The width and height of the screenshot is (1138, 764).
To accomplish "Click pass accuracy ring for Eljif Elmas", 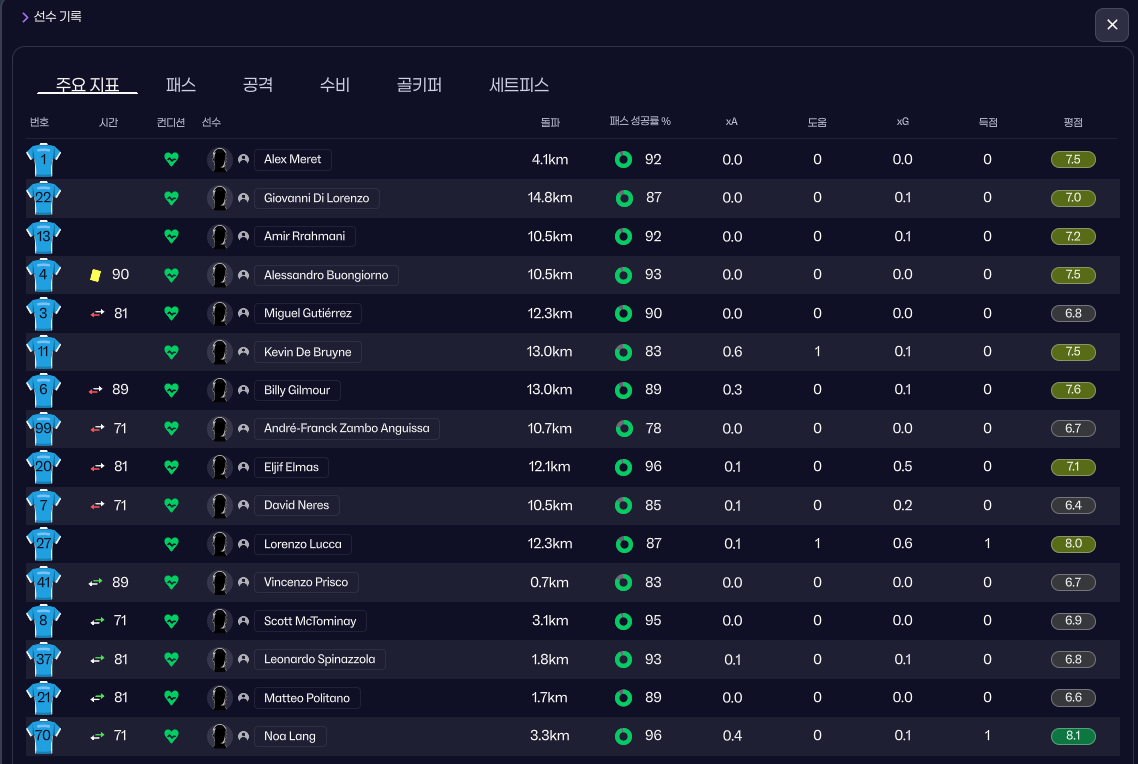I will point(623,467).
